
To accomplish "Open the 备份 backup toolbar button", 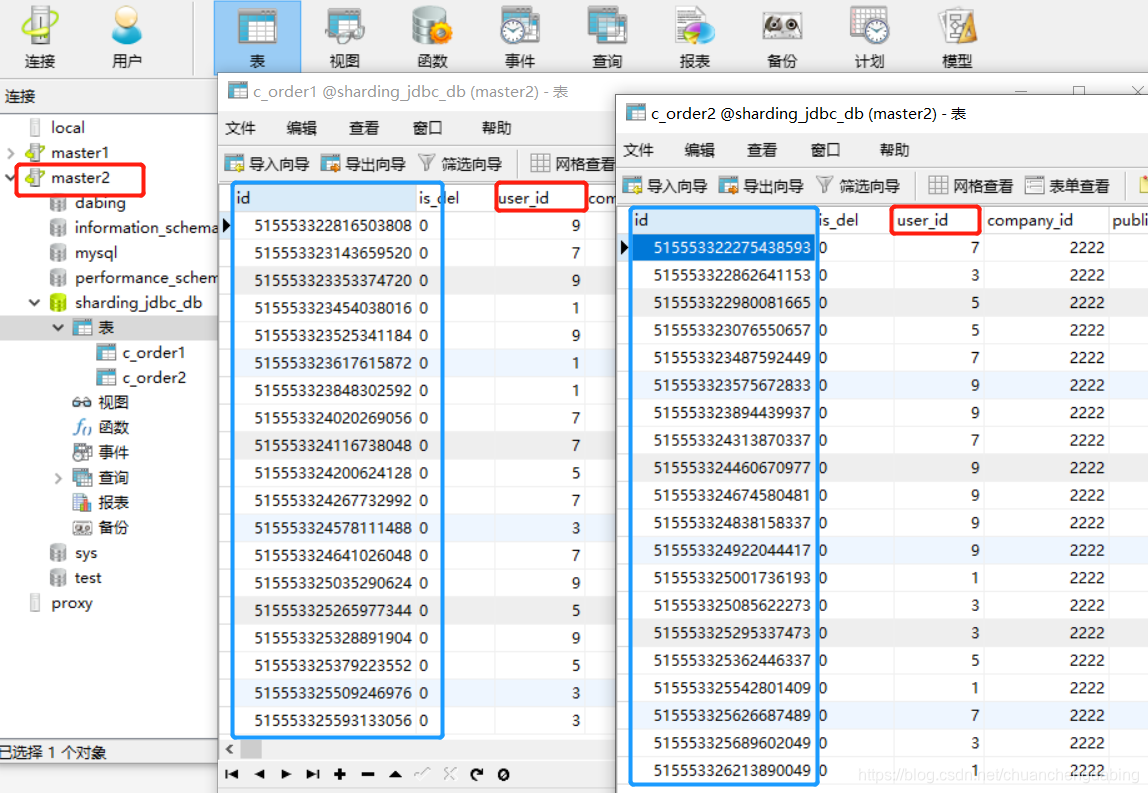I will tap(782, 37).
